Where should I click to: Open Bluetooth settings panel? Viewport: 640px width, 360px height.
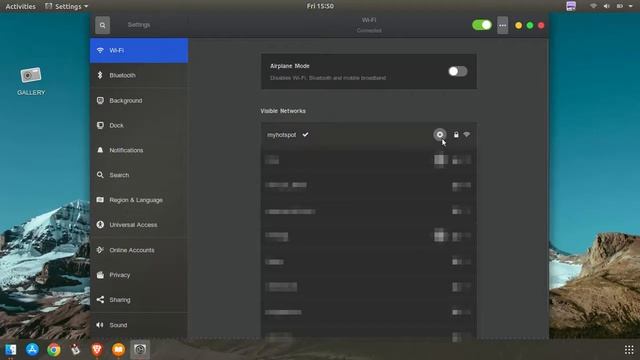click(139, 75)
